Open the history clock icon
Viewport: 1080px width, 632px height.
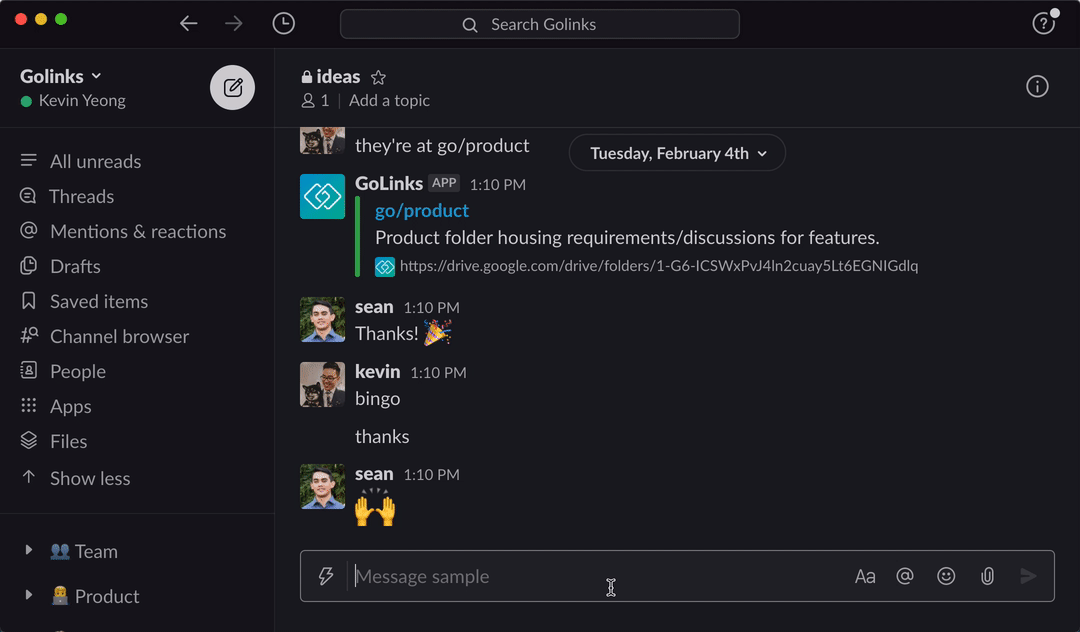coord(284,24)
